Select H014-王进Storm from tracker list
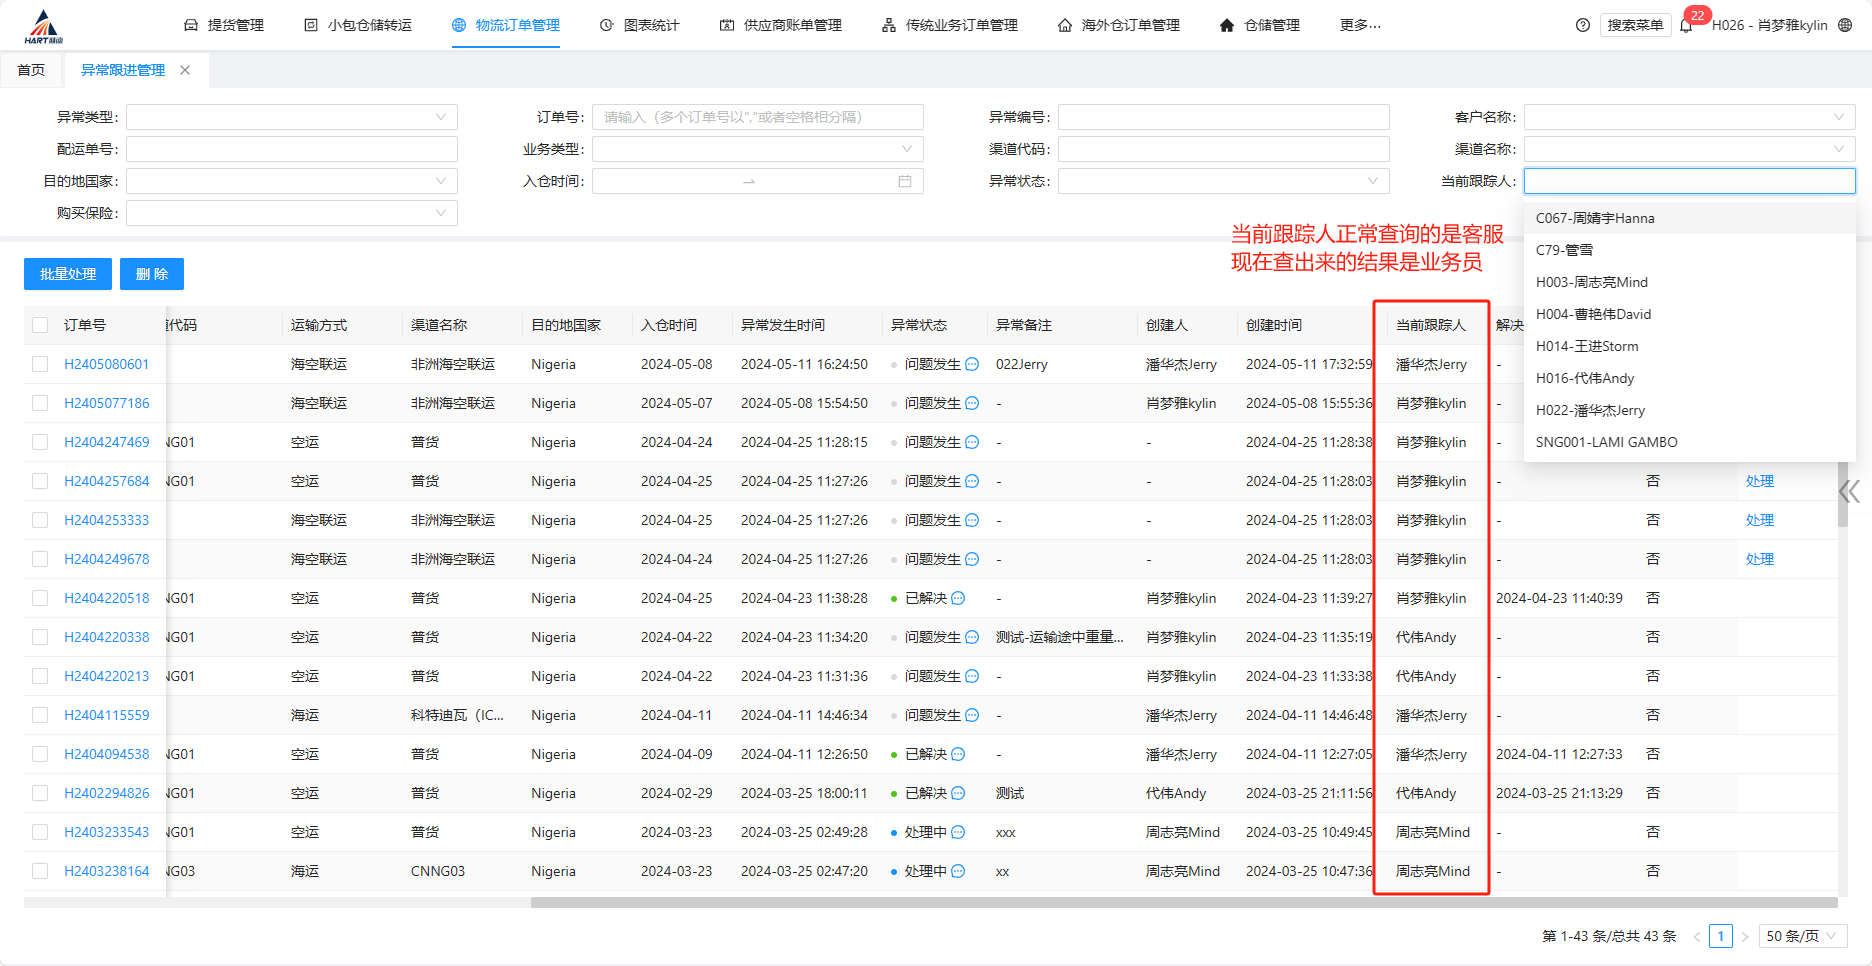 (x=1587, y=346)
